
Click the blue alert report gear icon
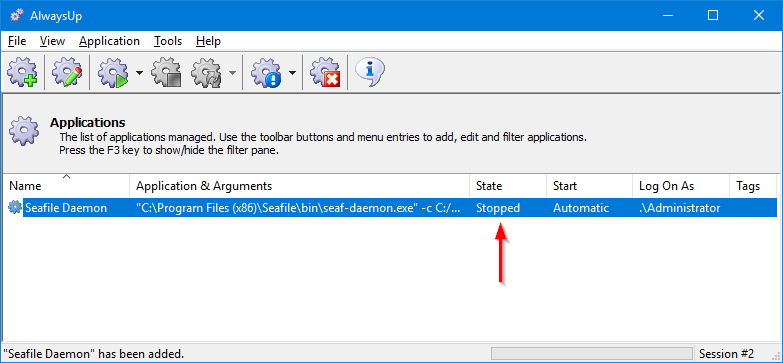point(266,73)
